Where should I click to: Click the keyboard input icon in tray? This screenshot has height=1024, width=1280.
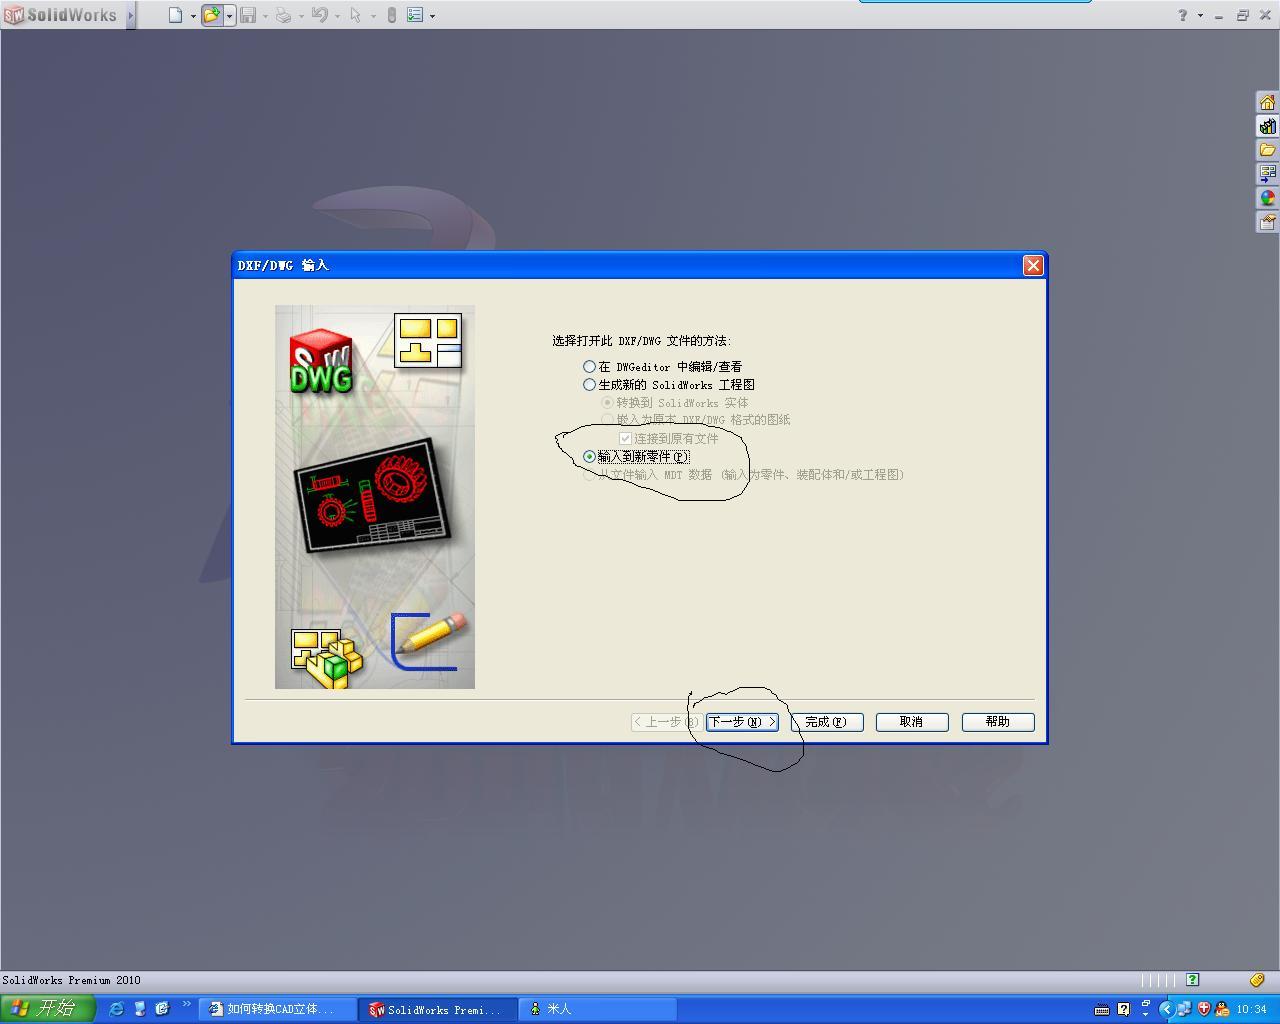click(x=1102, y=1010)
